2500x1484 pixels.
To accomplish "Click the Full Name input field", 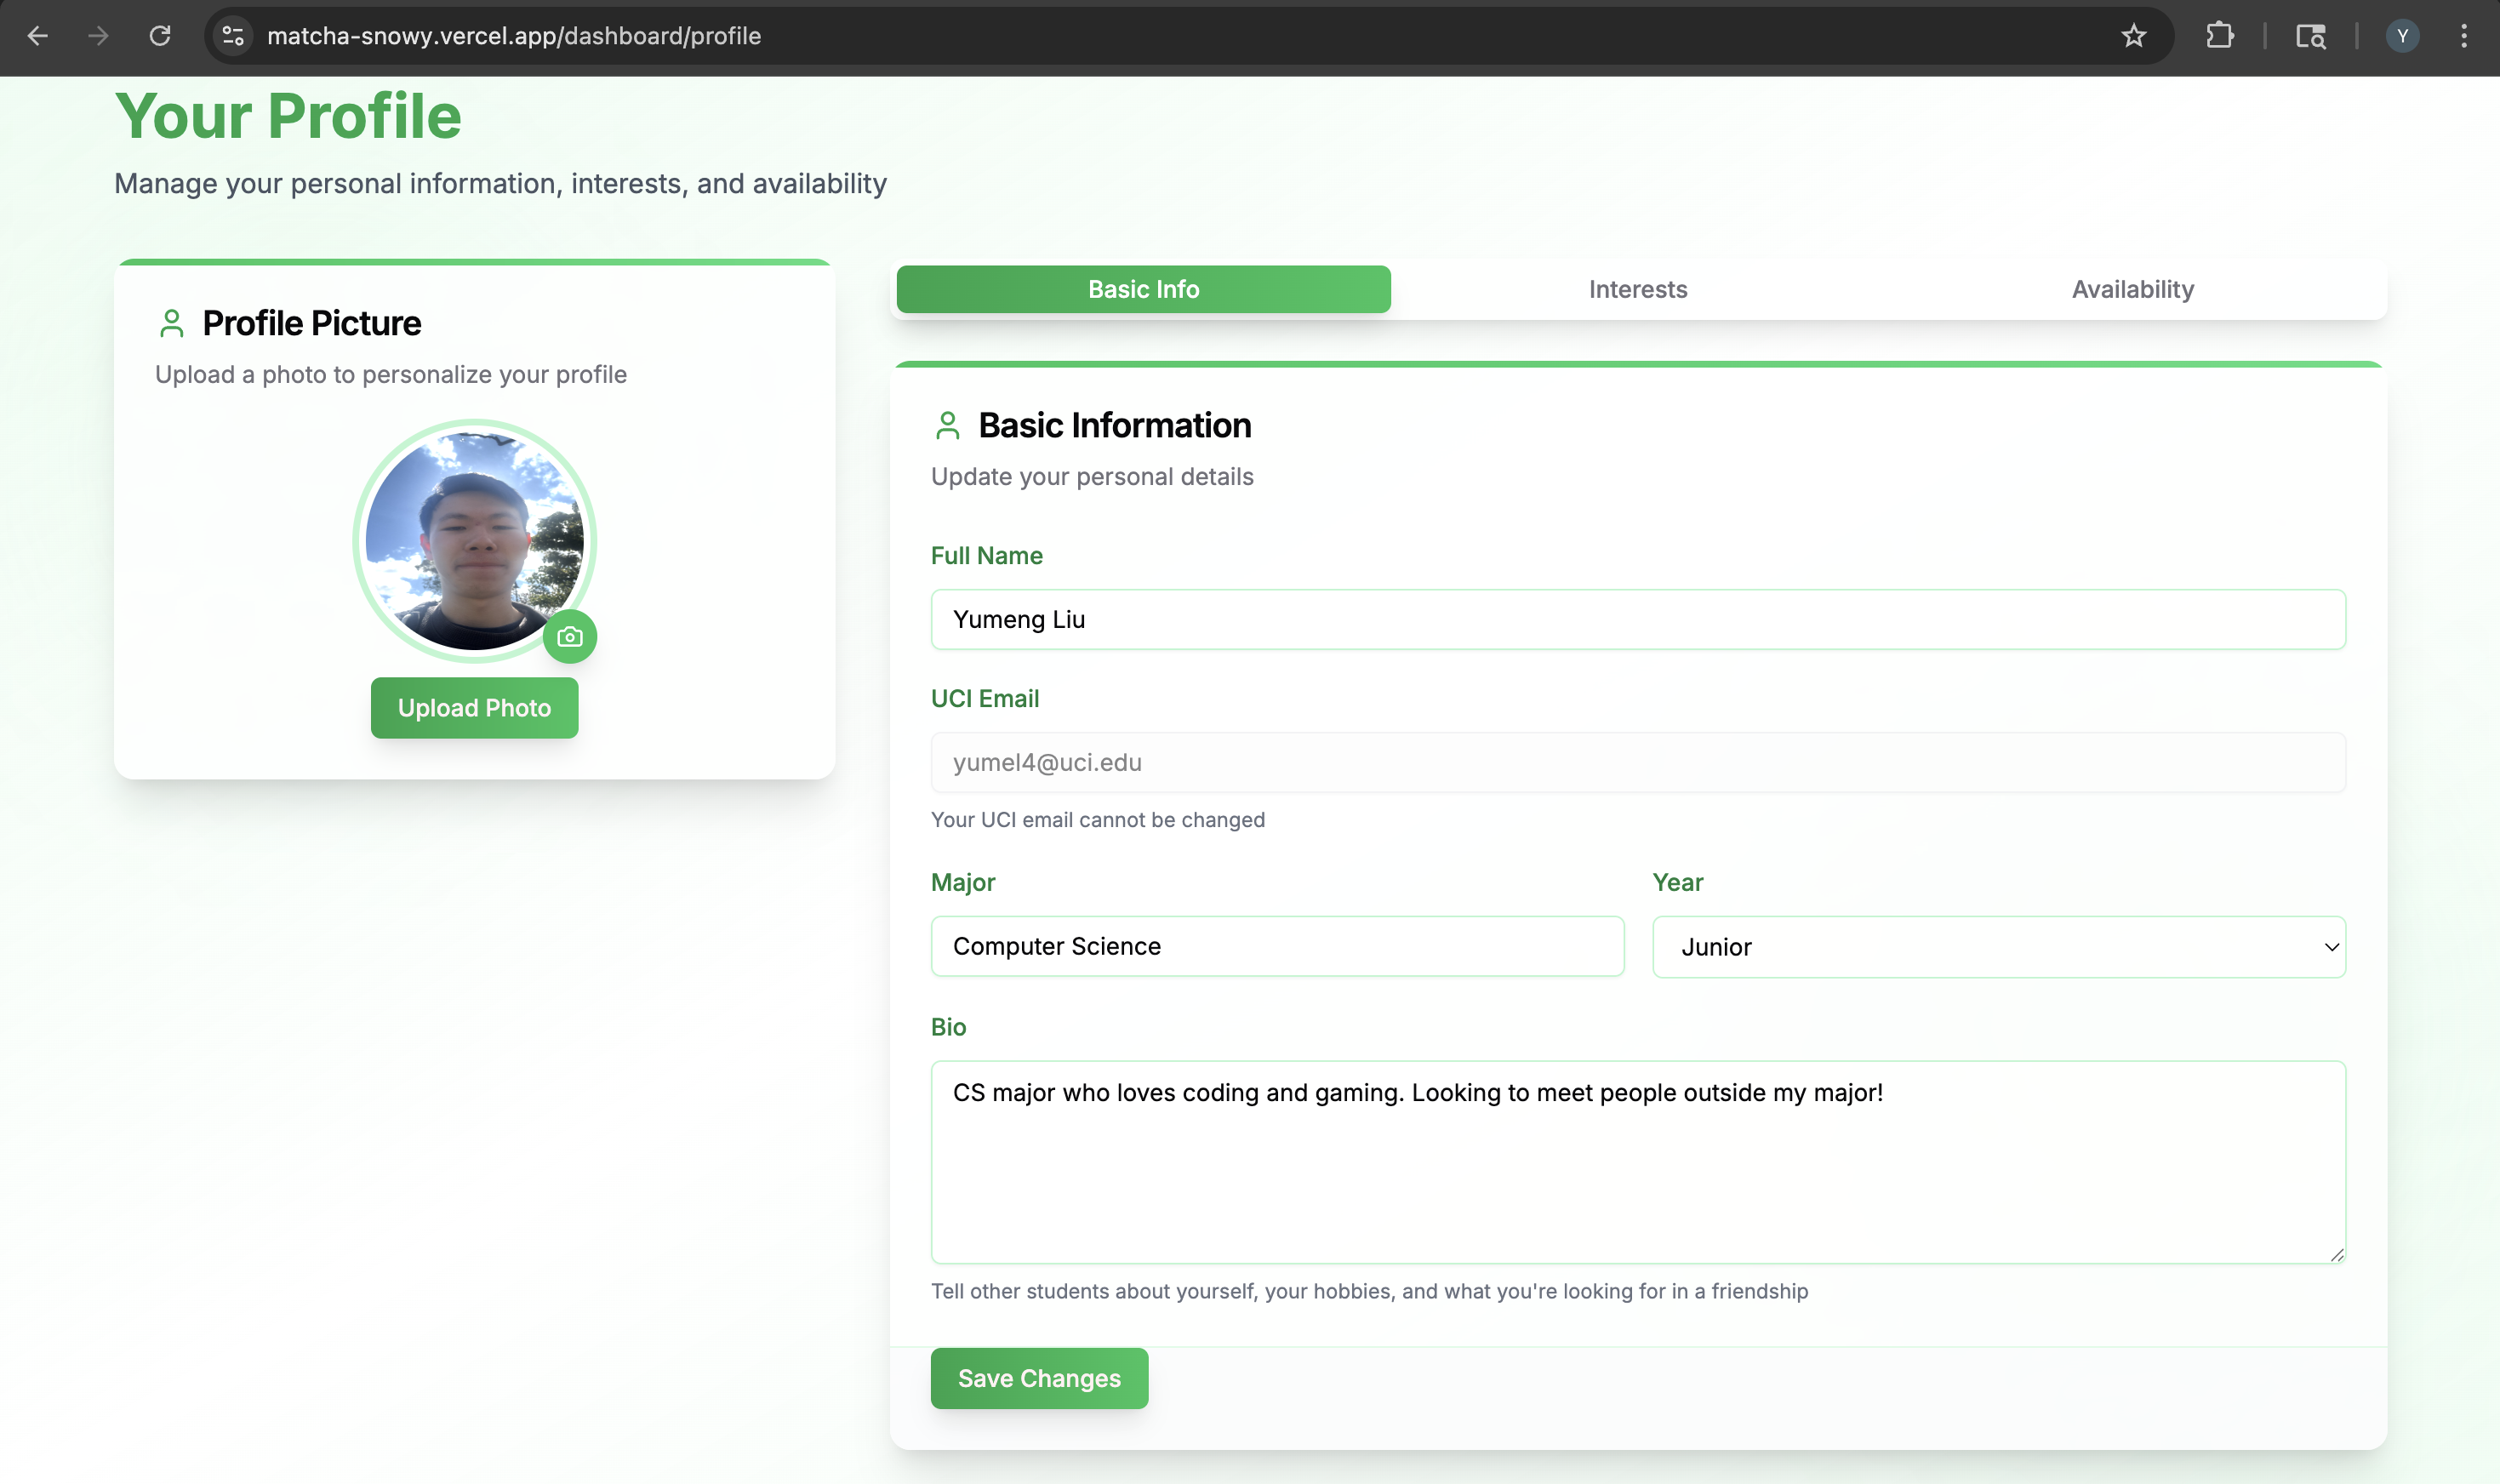I will click(1637, 619).
